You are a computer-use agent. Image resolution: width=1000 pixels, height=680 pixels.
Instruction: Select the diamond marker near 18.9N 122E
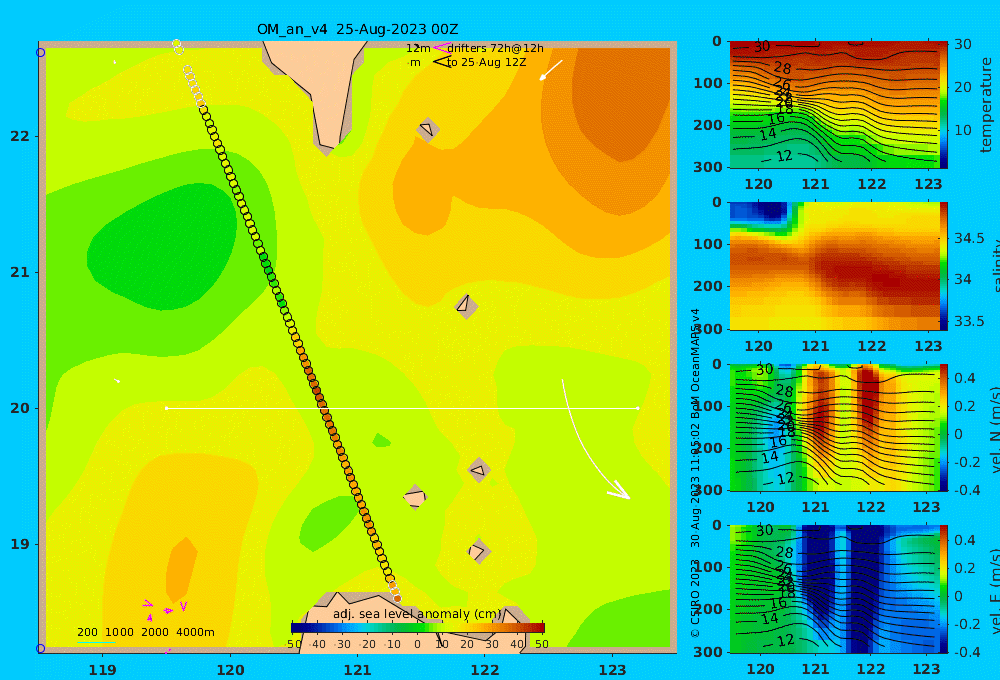(x=479, y=551)
